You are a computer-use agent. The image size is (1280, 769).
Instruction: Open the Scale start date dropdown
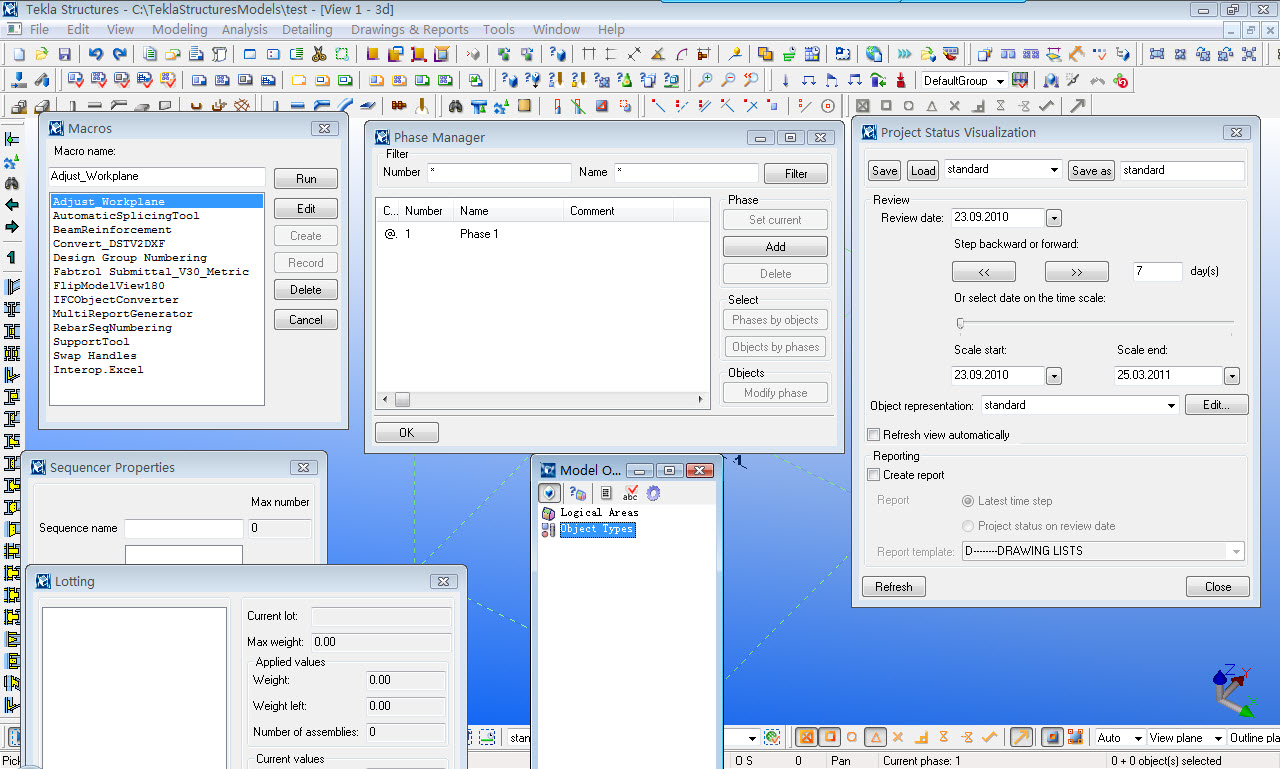click(x=1053, y=376)
